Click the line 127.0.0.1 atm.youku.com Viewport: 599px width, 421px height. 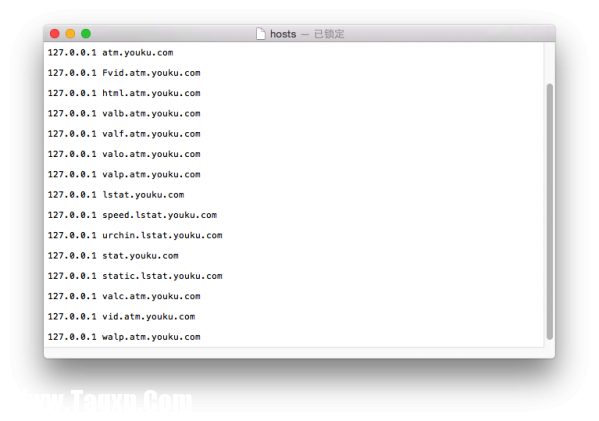[110, 53]
